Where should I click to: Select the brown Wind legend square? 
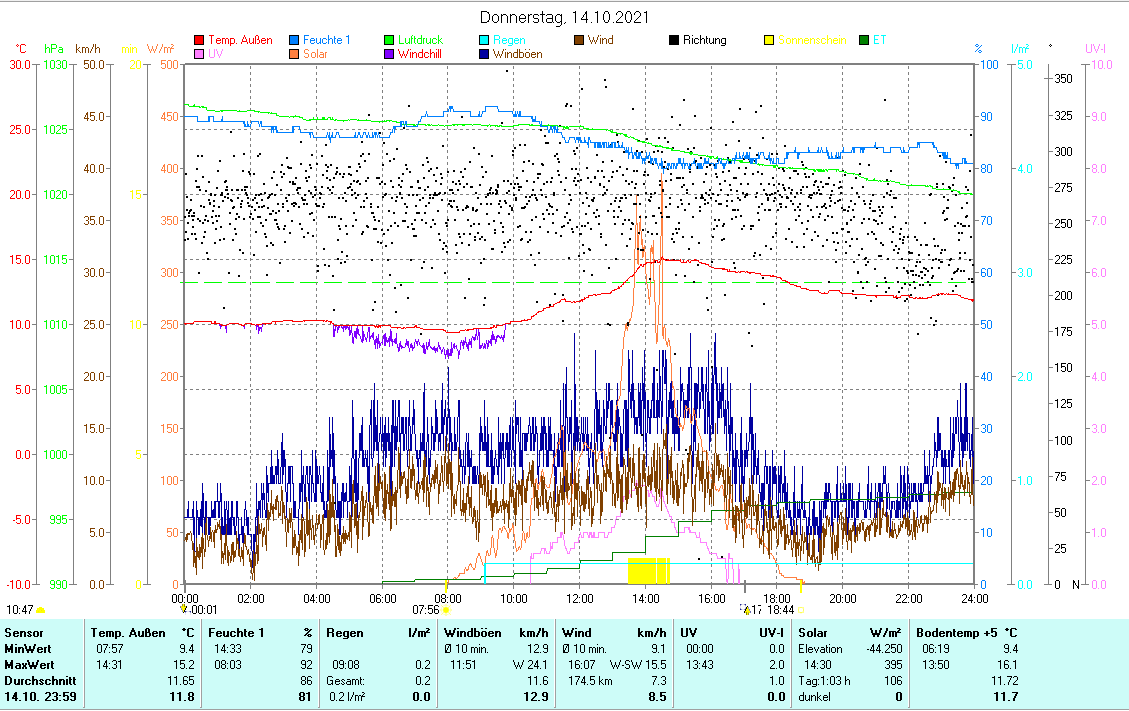[x=580, y=41]
